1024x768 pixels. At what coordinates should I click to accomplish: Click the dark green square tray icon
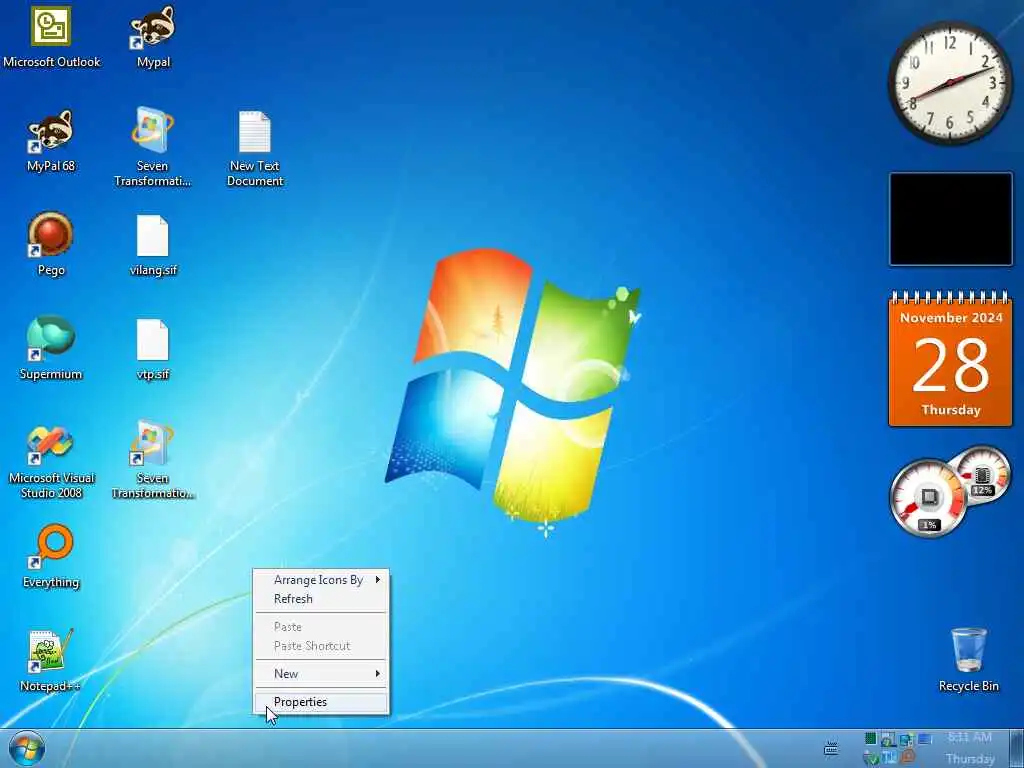(x=871, y=739)
